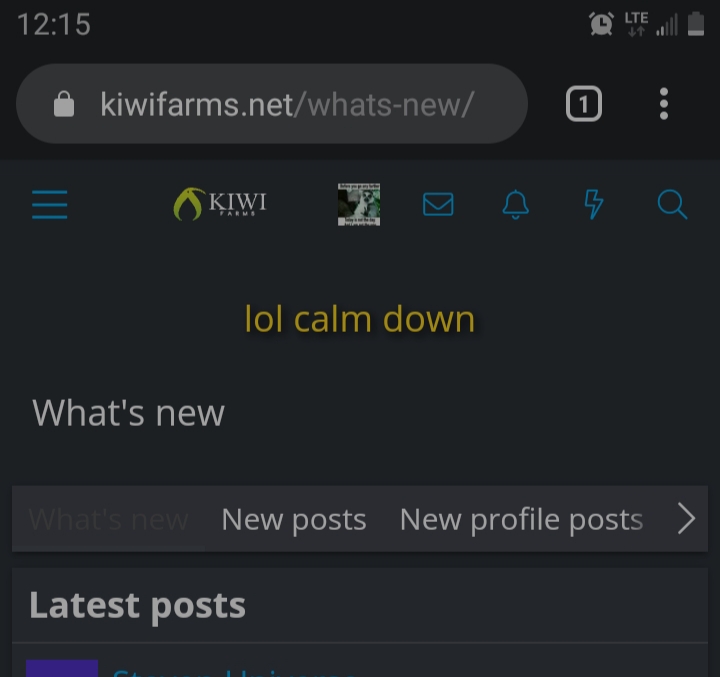The image size is (720, 677).
Task: Open the Latest posts section header
Action: click(137, 605)
